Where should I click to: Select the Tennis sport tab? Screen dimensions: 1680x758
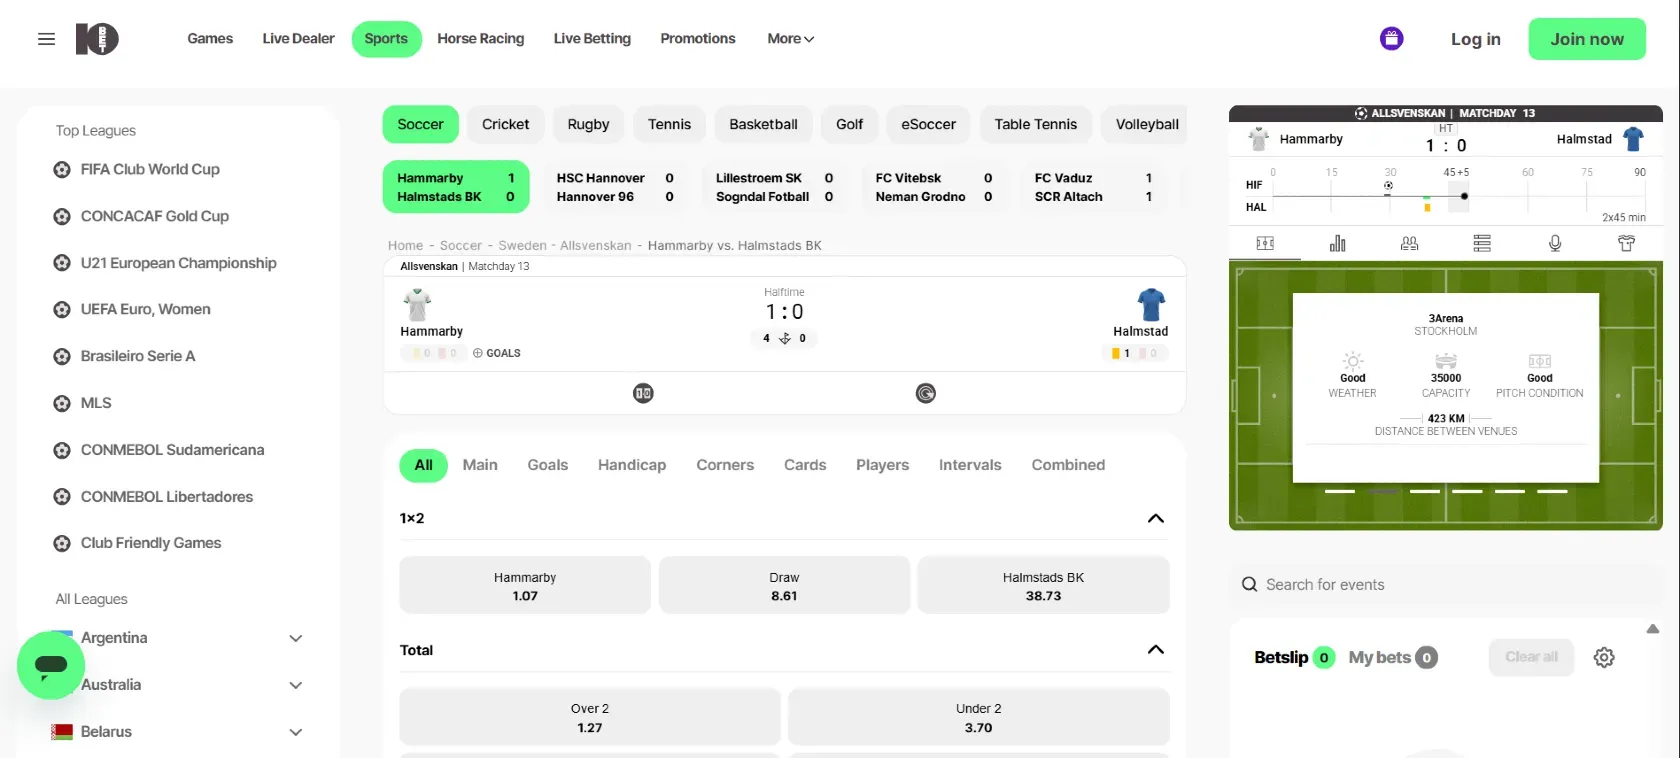669,124
